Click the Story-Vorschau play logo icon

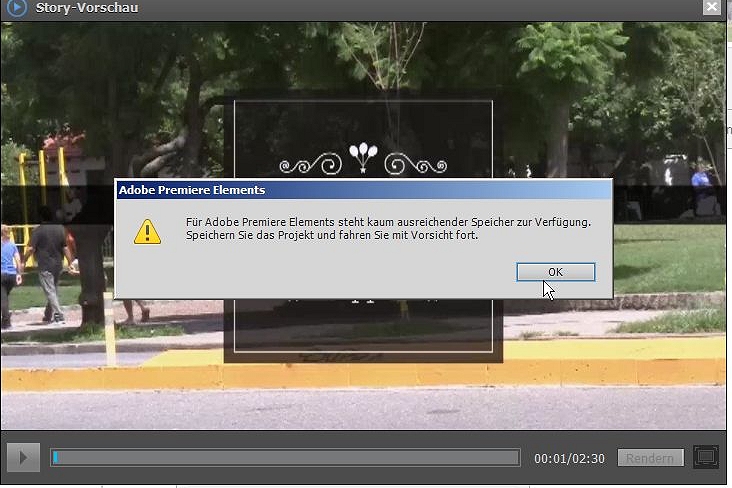pos(17,7)
